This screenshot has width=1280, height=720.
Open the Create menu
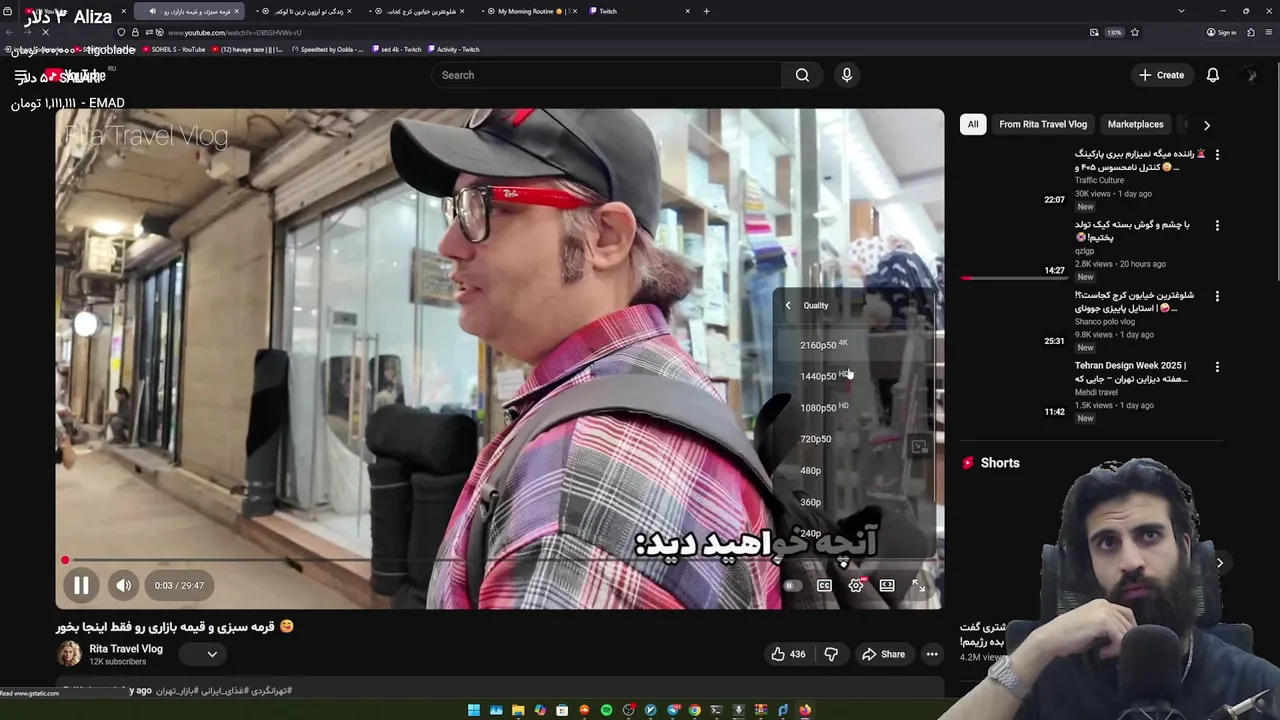(1161, 75)
